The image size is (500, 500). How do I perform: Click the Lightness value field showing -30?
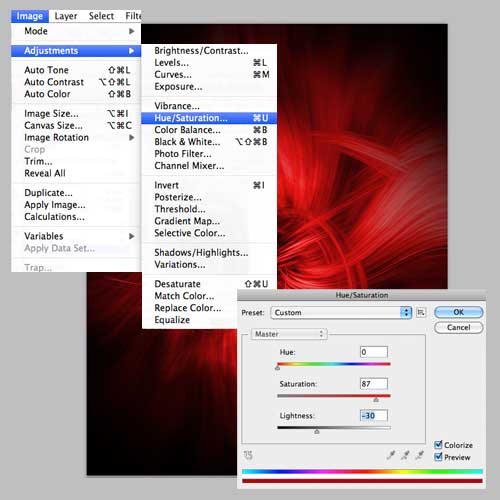click(374, 416)
